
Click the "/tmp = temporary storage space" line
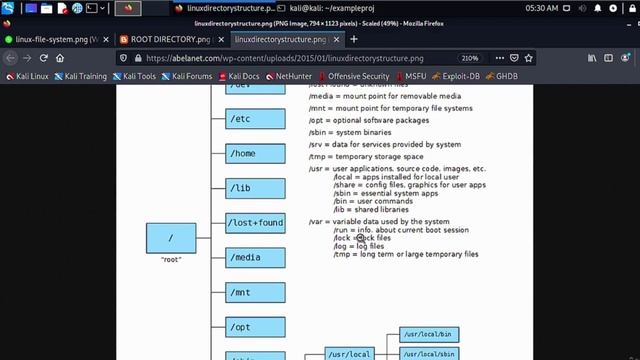(366, 157)
